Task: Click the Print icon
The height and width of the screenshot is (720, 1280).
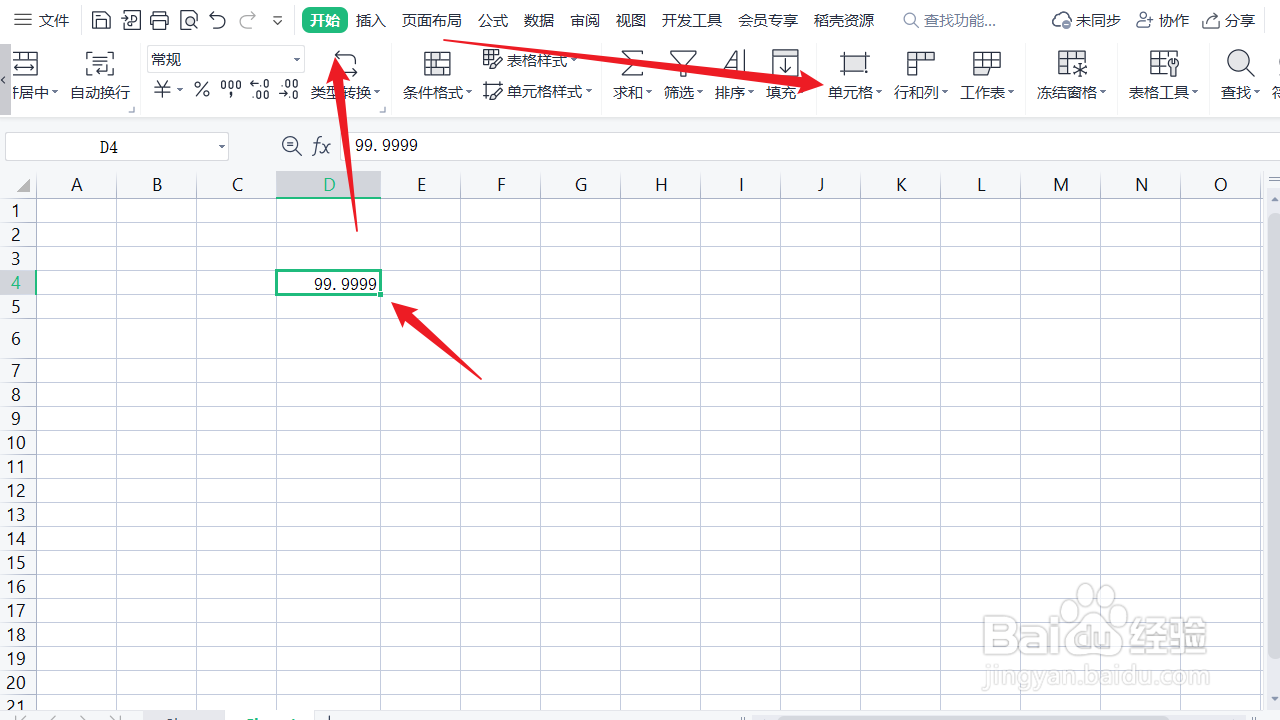Action: 159,20
